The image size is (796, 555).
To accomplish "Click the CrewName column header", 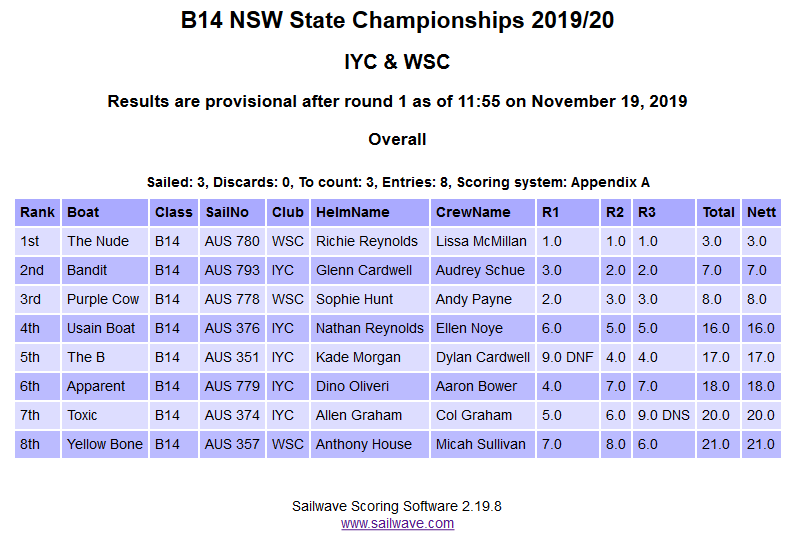I will pyautogui.click(x=483, y=212).
